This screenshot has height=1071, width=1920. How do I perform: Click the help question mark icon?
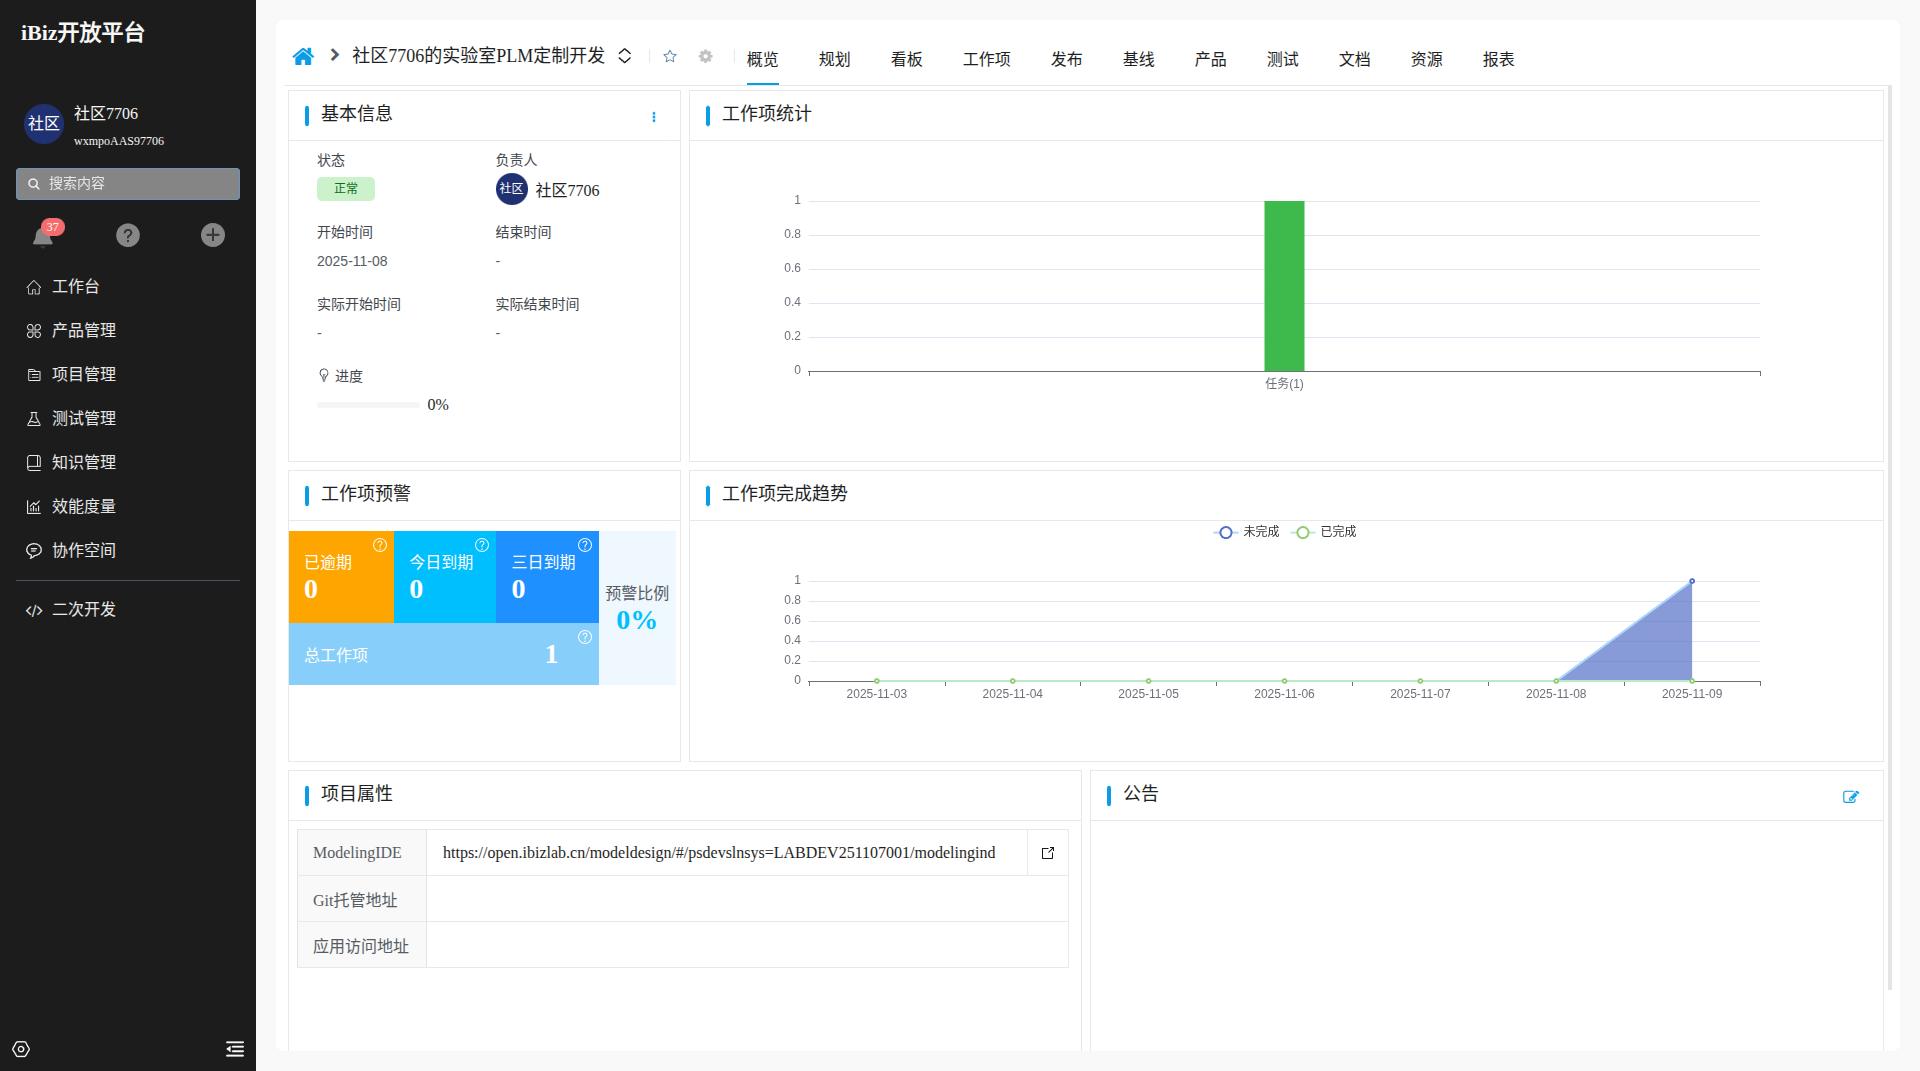pos(128,236)
